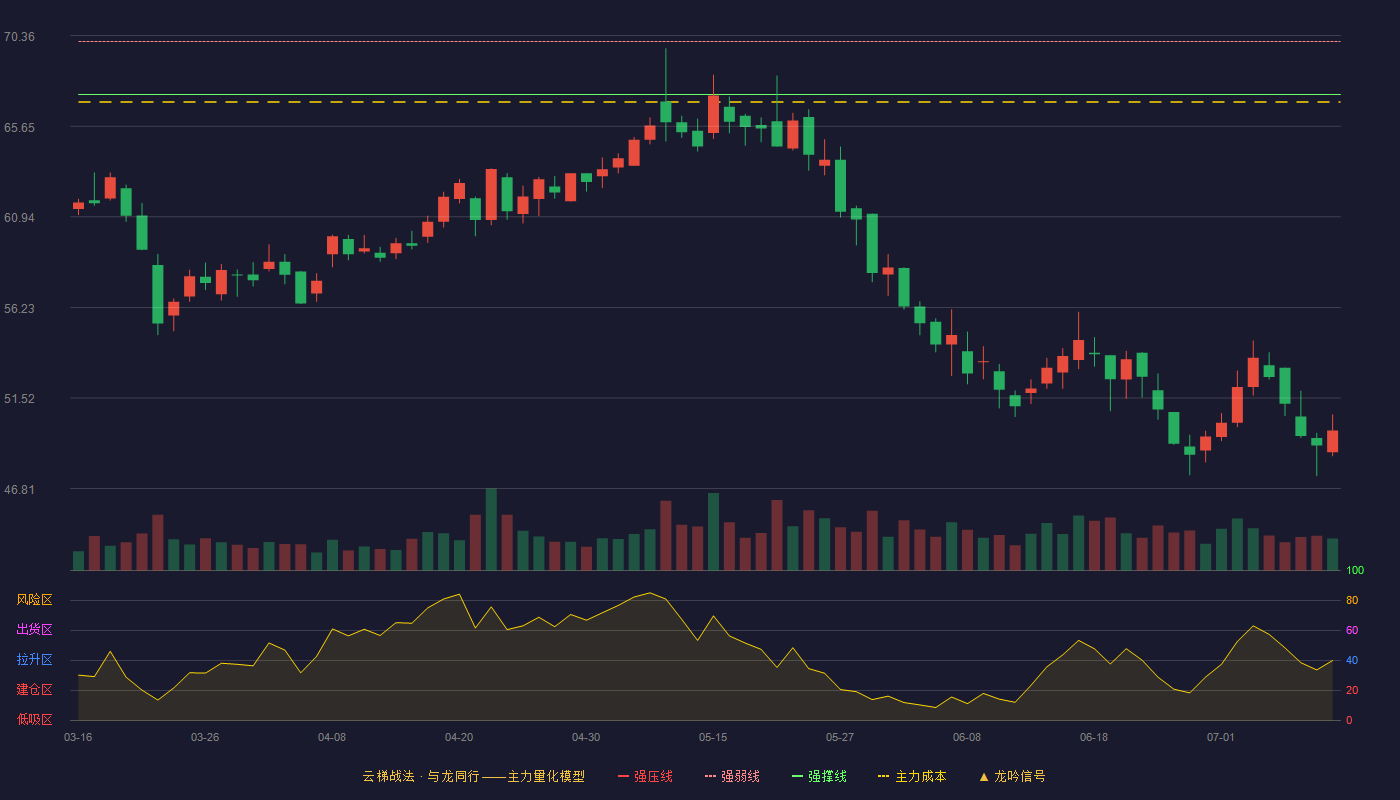Click the 05-15 date label
1400x800 pixels.
pyautogui.click(x=713, y=737)
